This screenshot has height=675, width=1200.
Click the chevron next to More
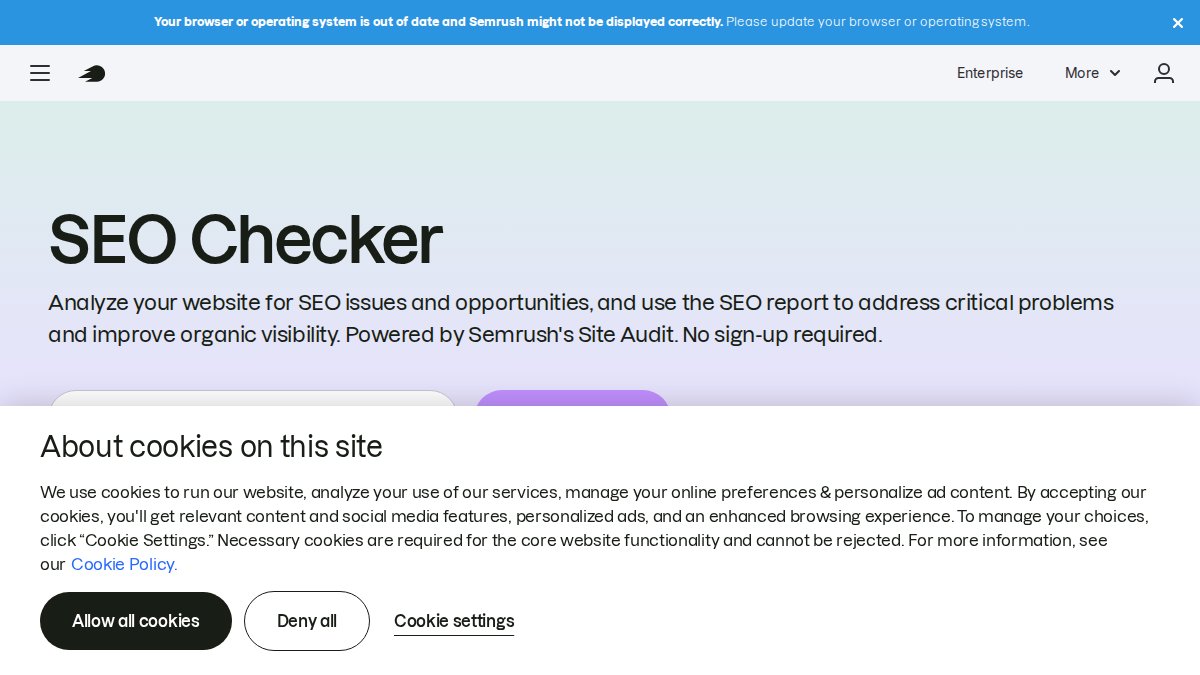[1114, 73]
